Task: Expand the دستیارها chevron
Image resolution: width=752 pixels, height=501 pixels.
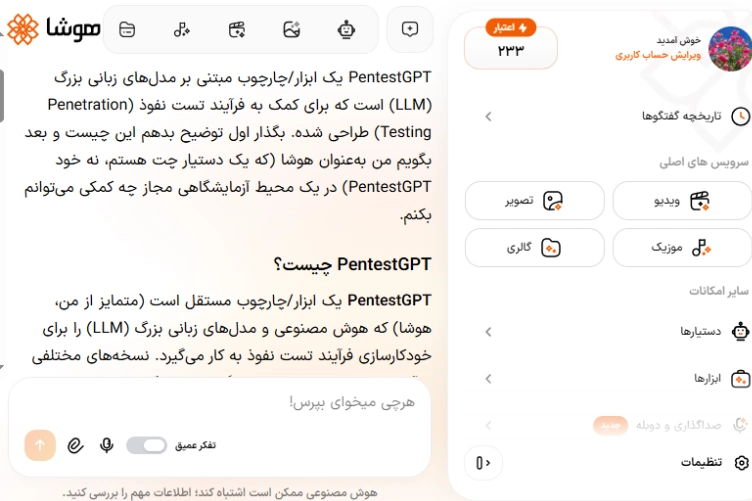Action: click(488, 331)
